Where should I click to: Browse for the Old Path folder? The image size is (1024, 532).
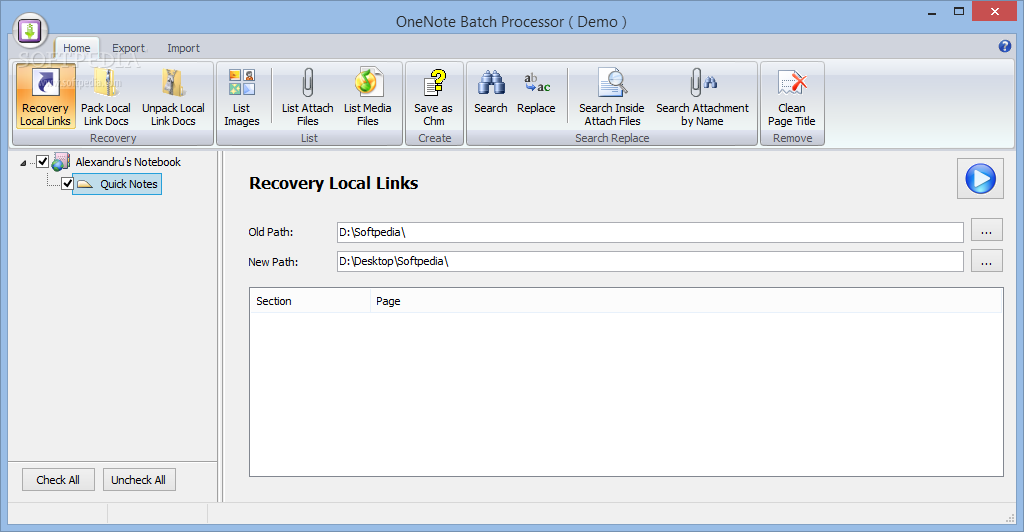(x=986, y=230)
